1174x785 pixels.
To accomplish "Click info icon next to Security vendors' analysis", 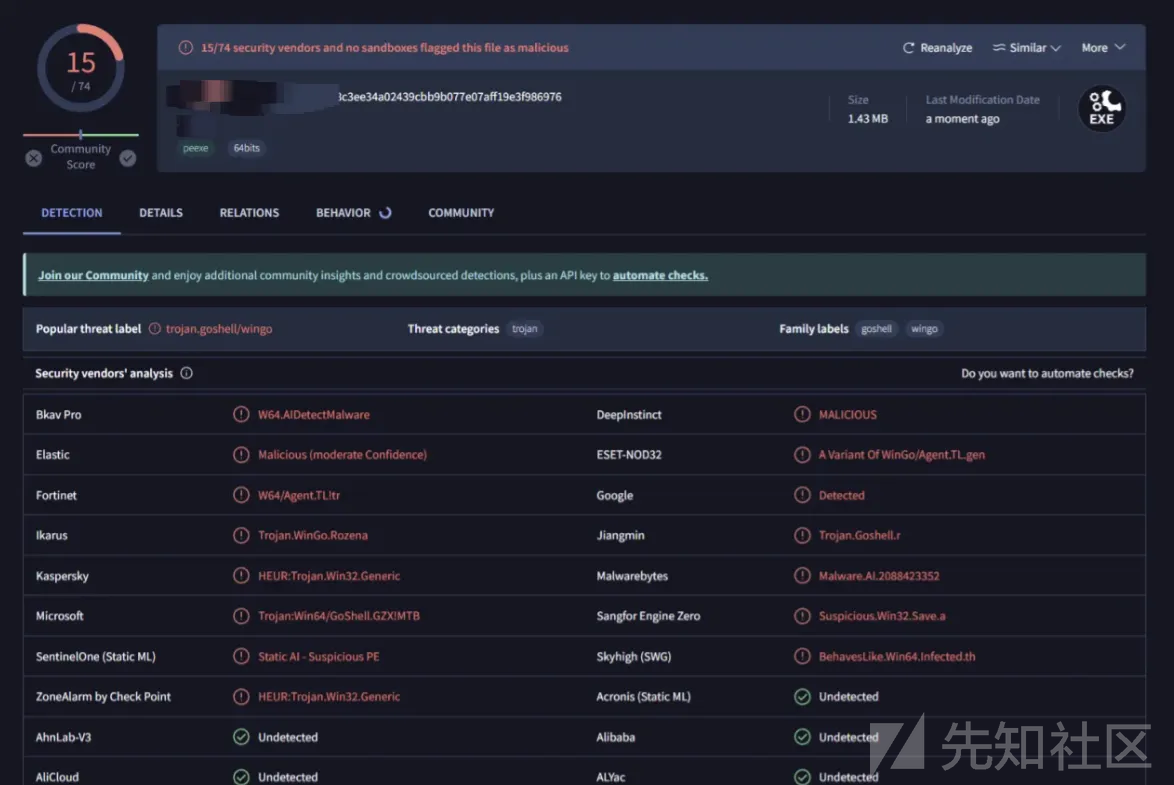I will coord(186,373).
